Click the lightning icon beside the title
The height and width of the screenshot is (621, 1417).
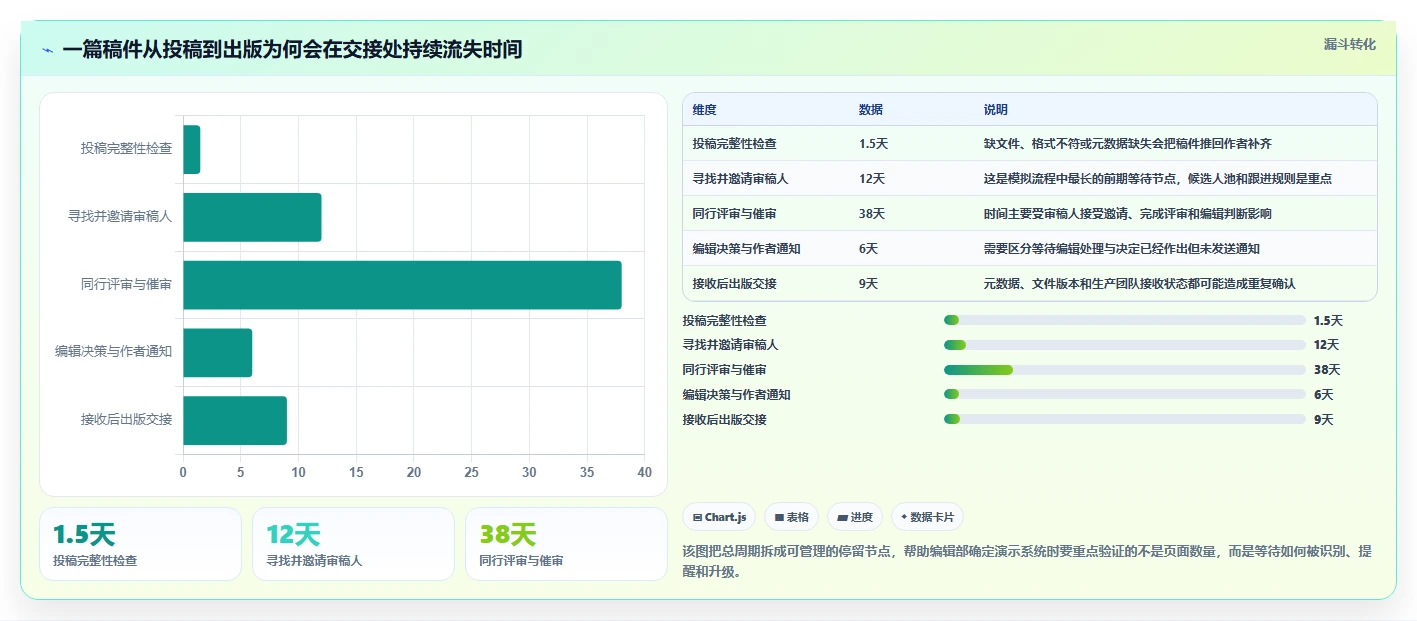[48, 50]
